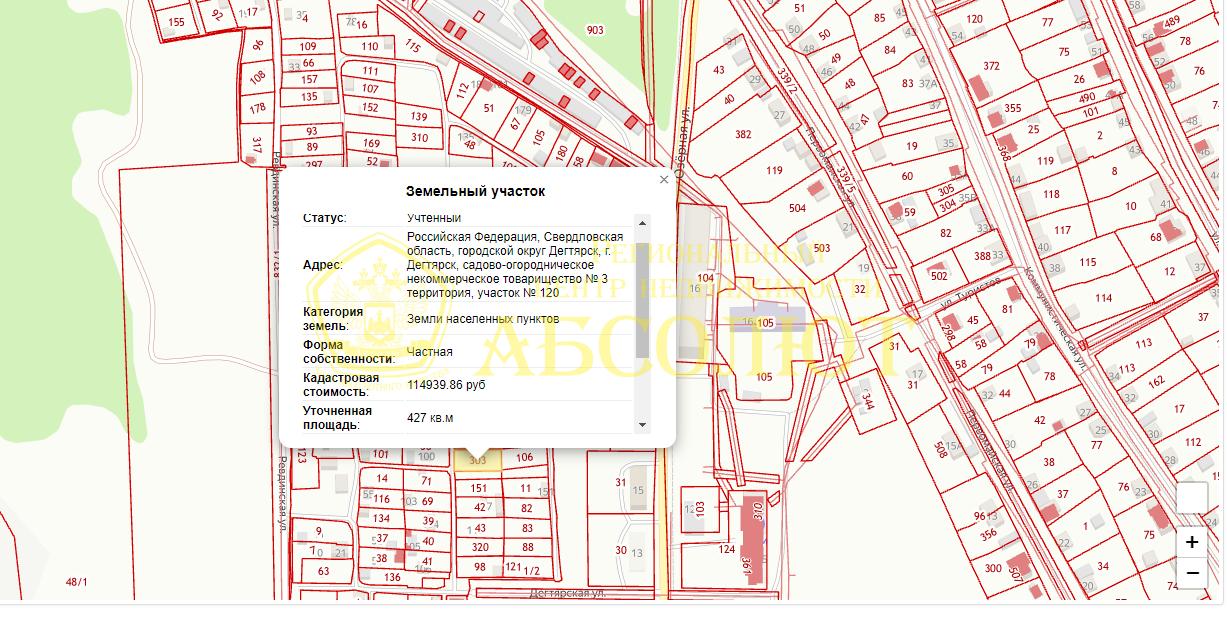
Task: Click the value 114939.86 руб
Action: [x=447, y=385]
